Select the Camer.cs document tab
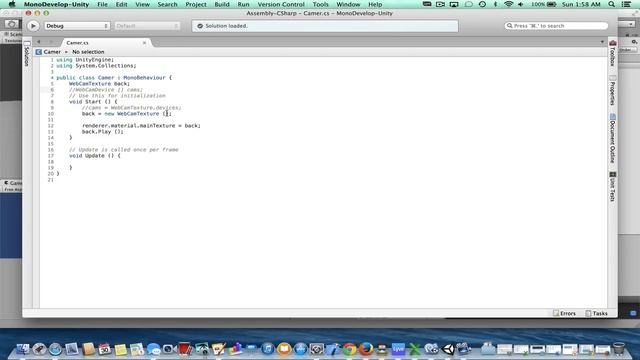This screenshot has width=640, height=360. pos(78,42)
